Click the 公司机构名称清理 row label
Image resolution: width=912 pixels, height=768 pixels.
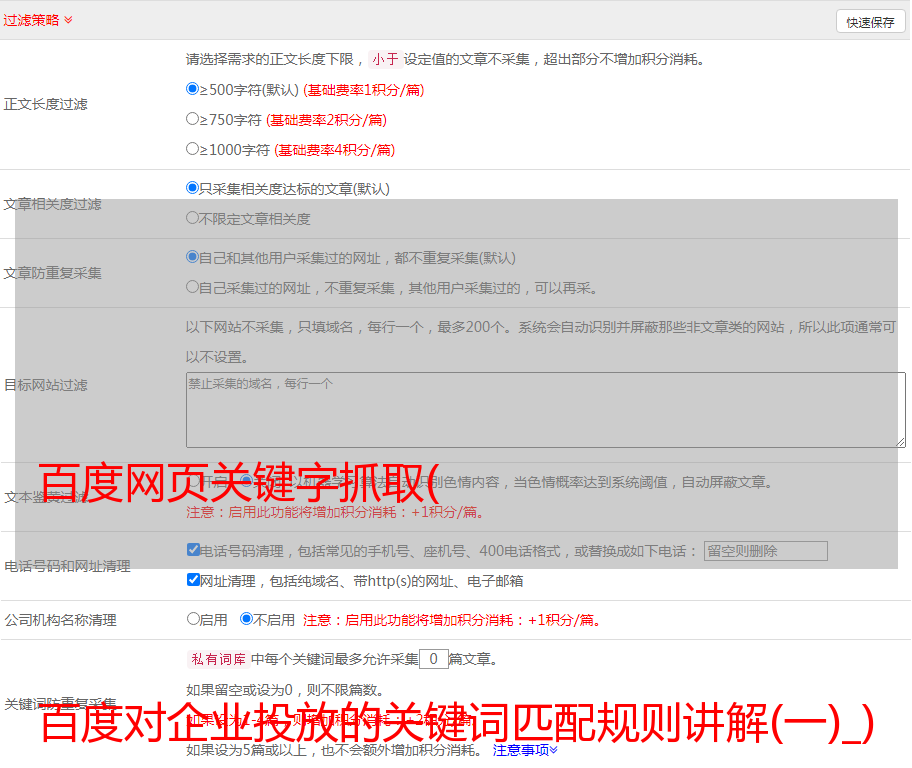pos(60,620)
